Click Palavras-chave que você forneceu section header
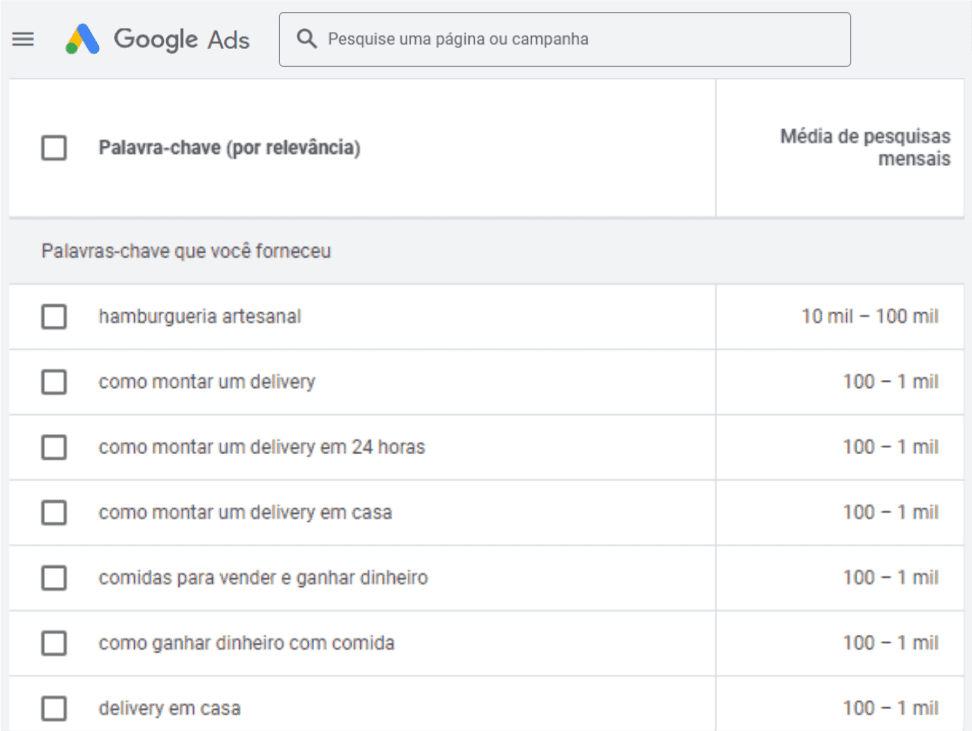Viewport: 972px width, 731px height. 186,251
